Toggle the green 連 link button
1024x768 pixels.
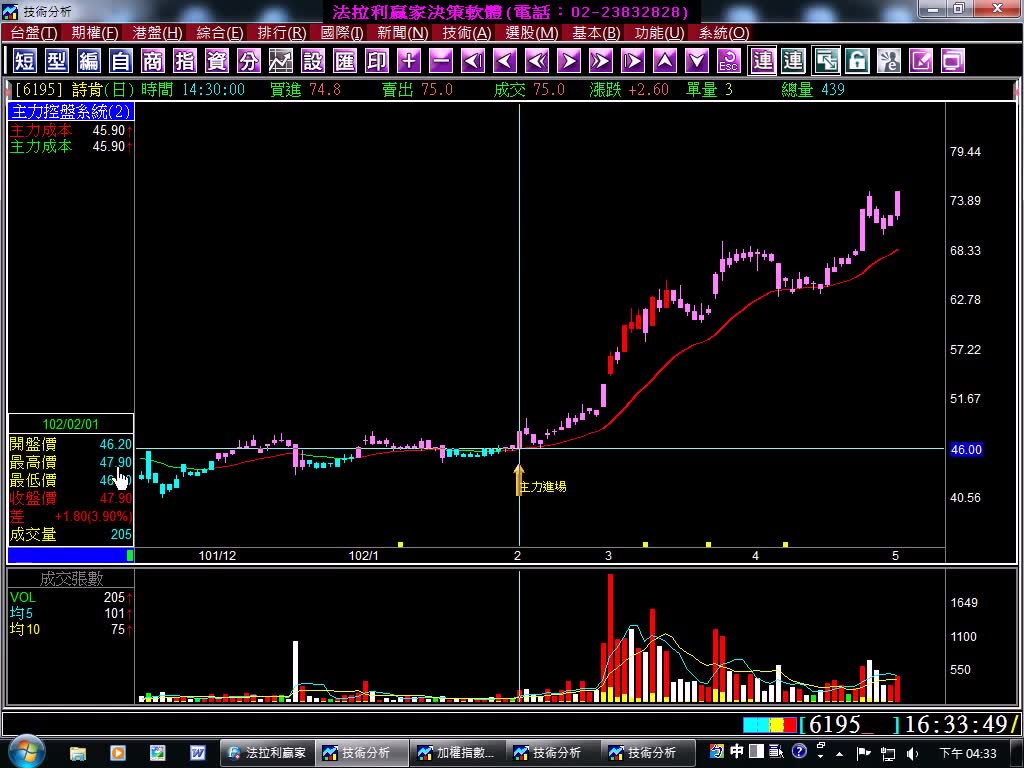pyautogui.click(x=793, y=61)
